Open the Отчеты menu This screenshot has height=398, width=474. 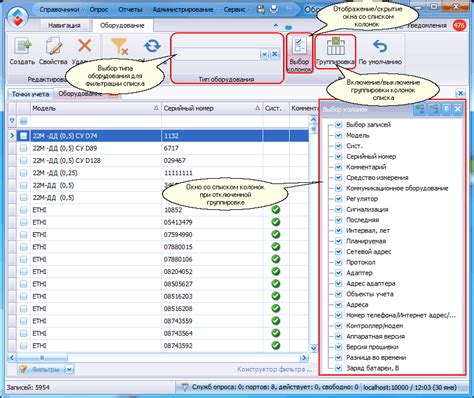(x=130, y=9)
